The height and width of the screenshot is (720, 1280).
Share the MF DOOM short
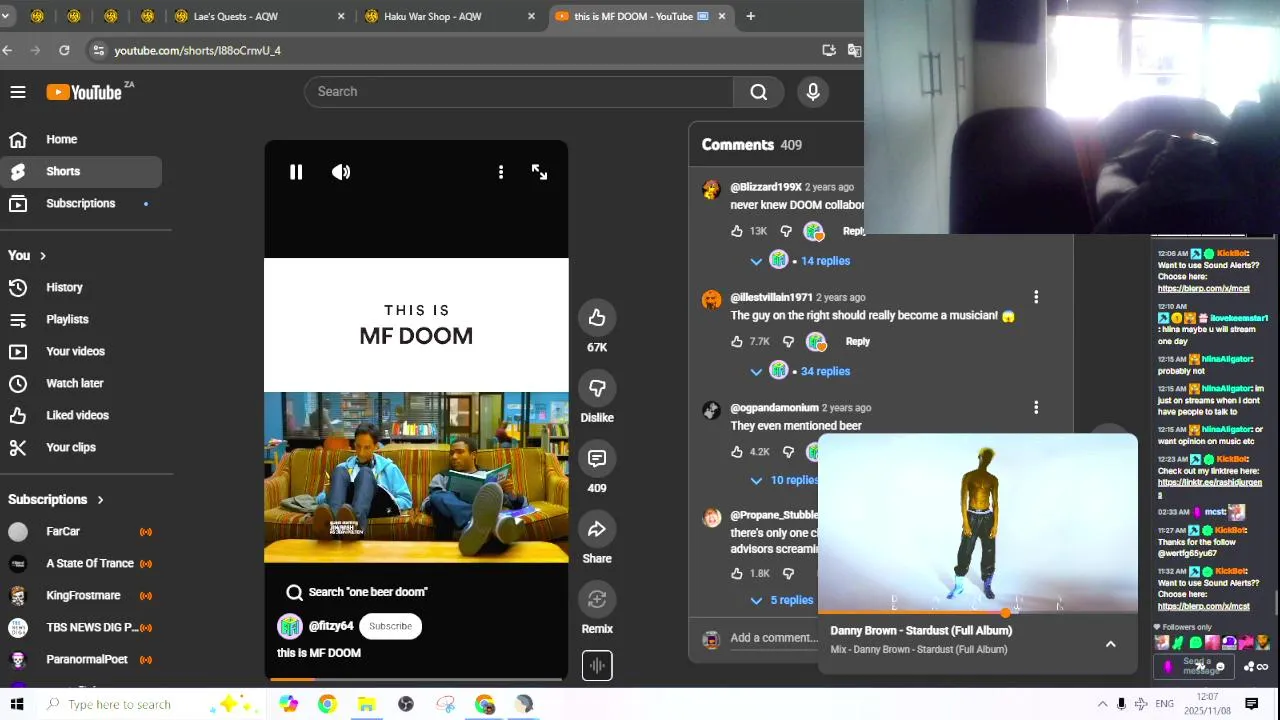[x=597, y=529]
